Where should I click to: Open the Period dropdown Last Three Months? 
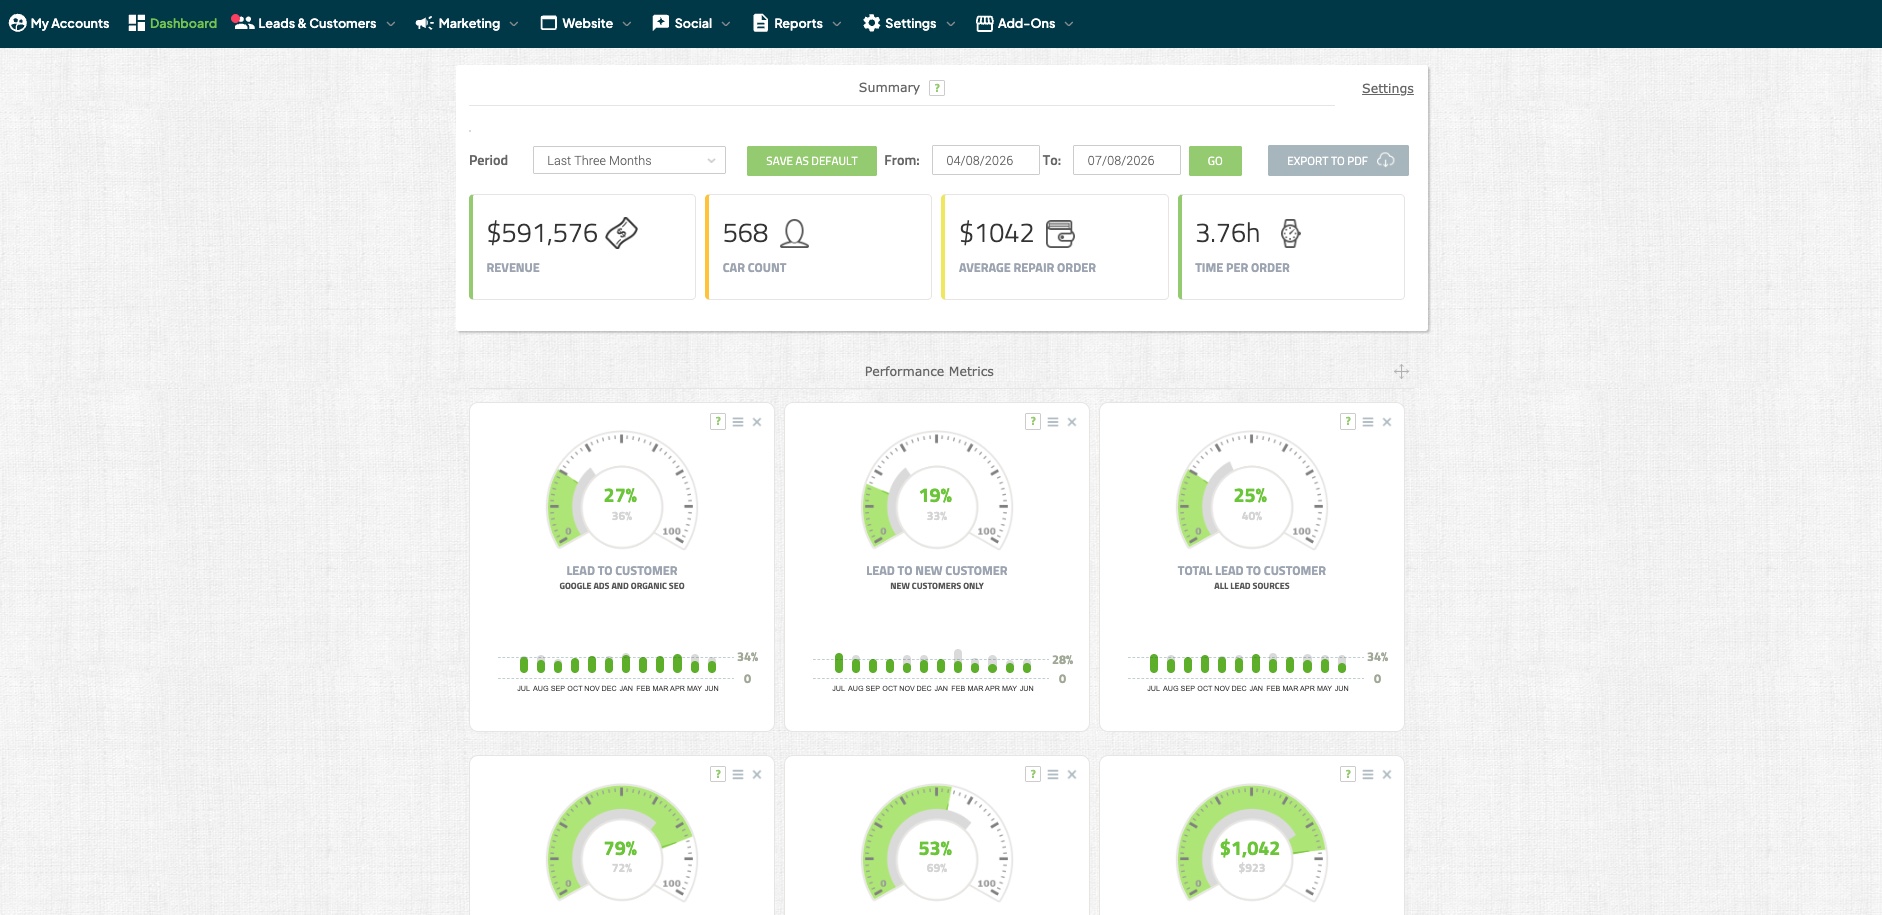pyautogui.click(x=629, y=160)
